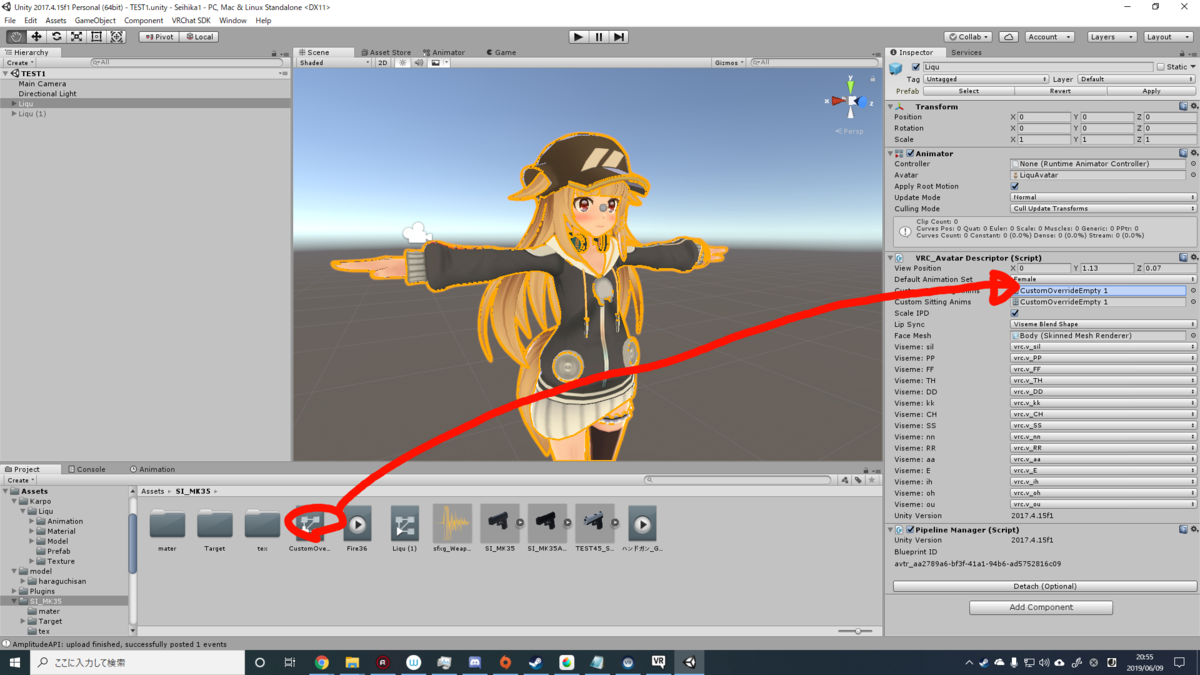Click the prefab Revert button
1200x675 pixels.
coord(1060,91)
